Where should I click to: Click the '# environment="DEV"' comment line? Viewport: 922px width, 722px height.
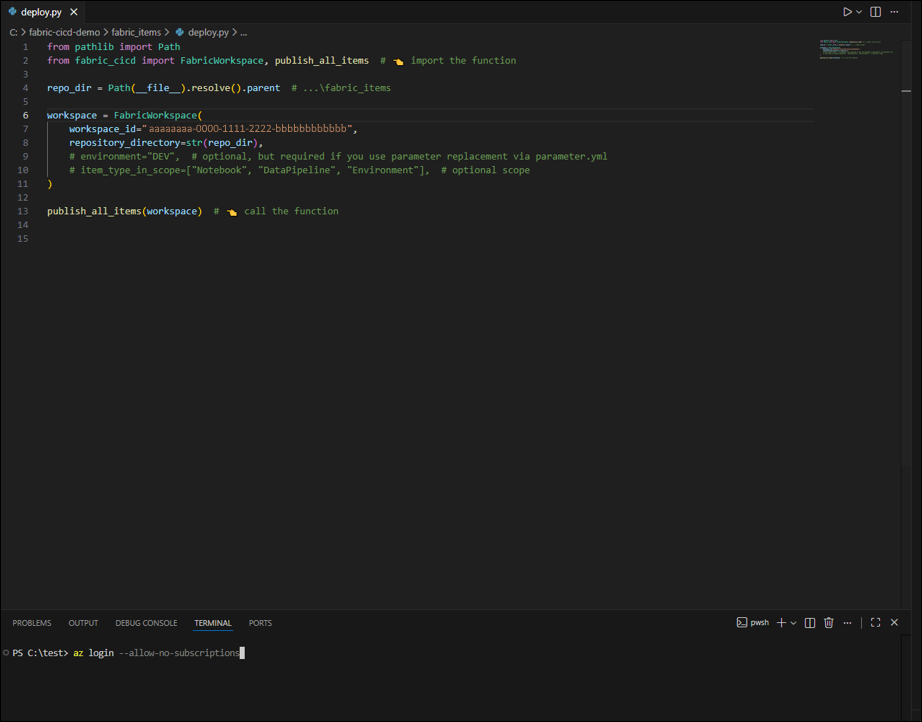(338, 156)
